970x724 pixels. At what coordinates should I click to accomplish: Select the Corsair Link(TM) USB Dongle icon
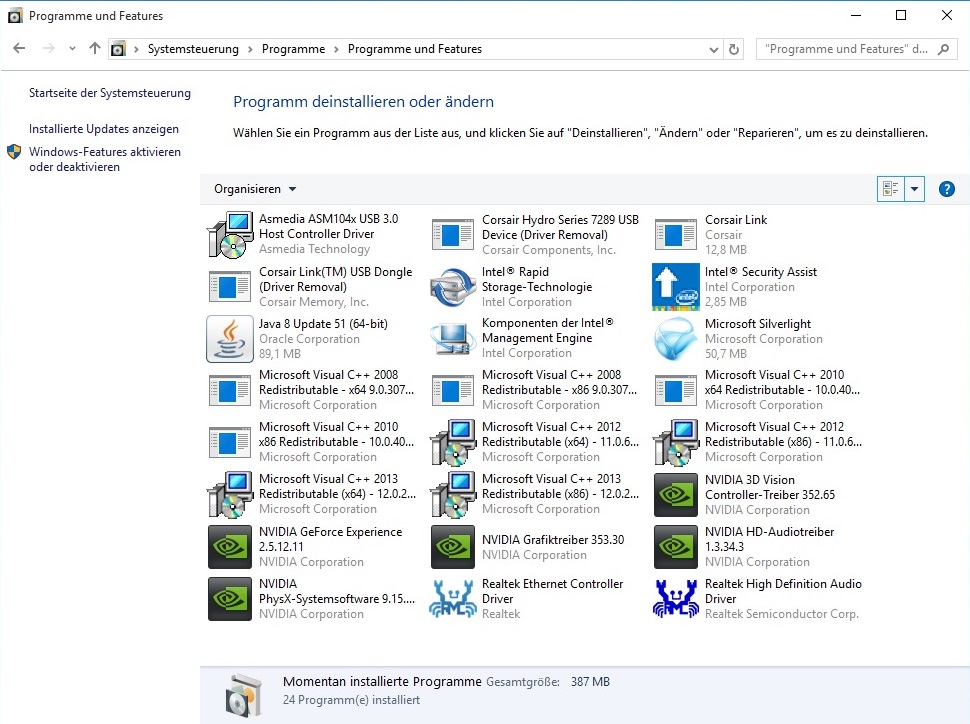pos(230,287)
